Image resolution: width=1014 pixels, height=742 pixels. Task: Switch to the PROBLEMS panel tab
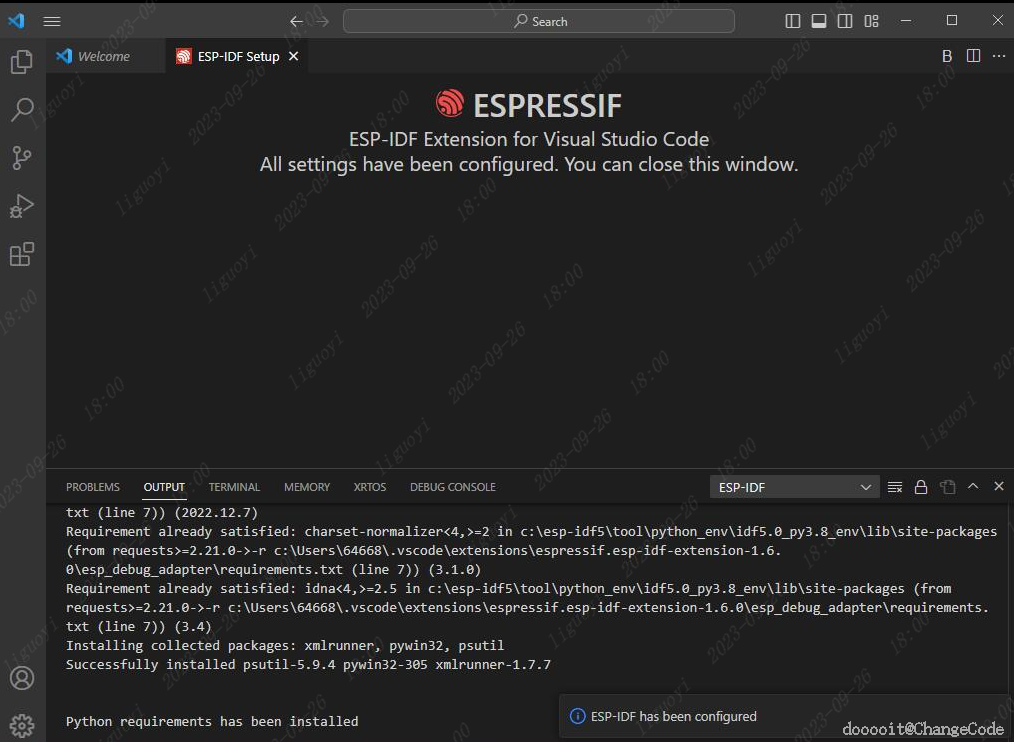93,487
